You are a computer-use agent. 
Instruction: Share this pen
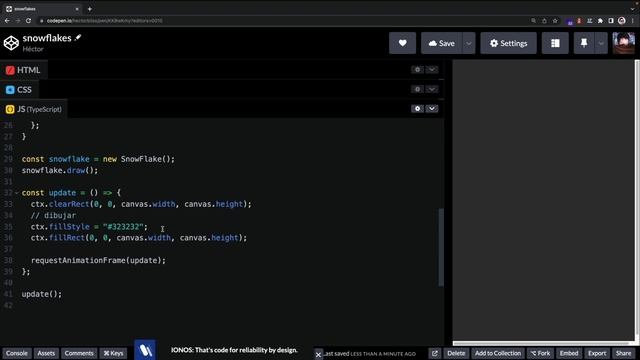point(623,353)
